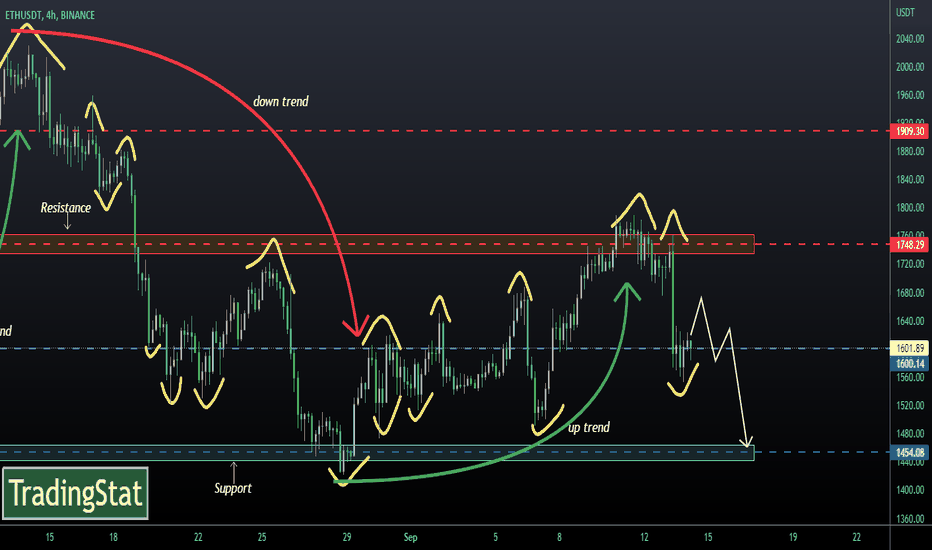
Task: Click the ETHUSDT, 4h, BINANCE symbol title
Action: 50,15
